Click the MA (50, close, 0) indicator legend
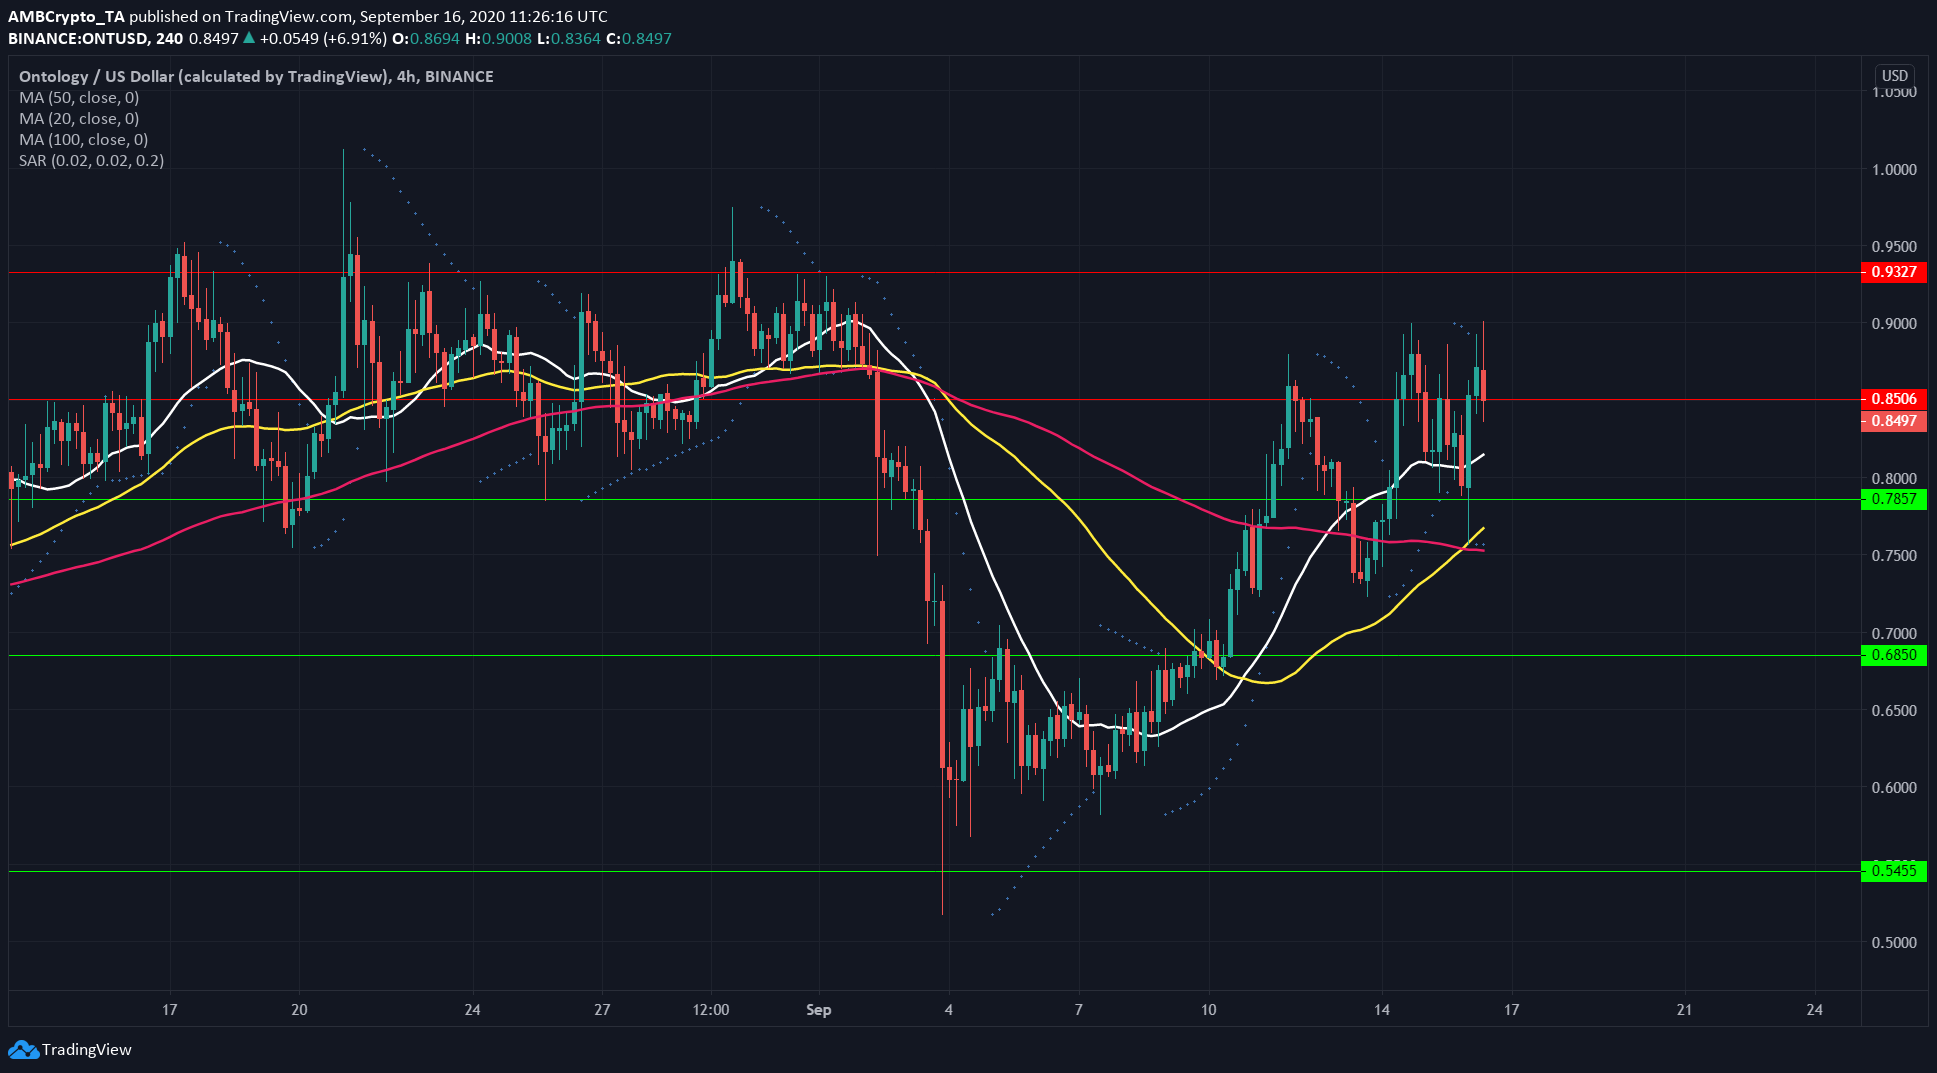The image size is (1937, 1073). [79, 97]
